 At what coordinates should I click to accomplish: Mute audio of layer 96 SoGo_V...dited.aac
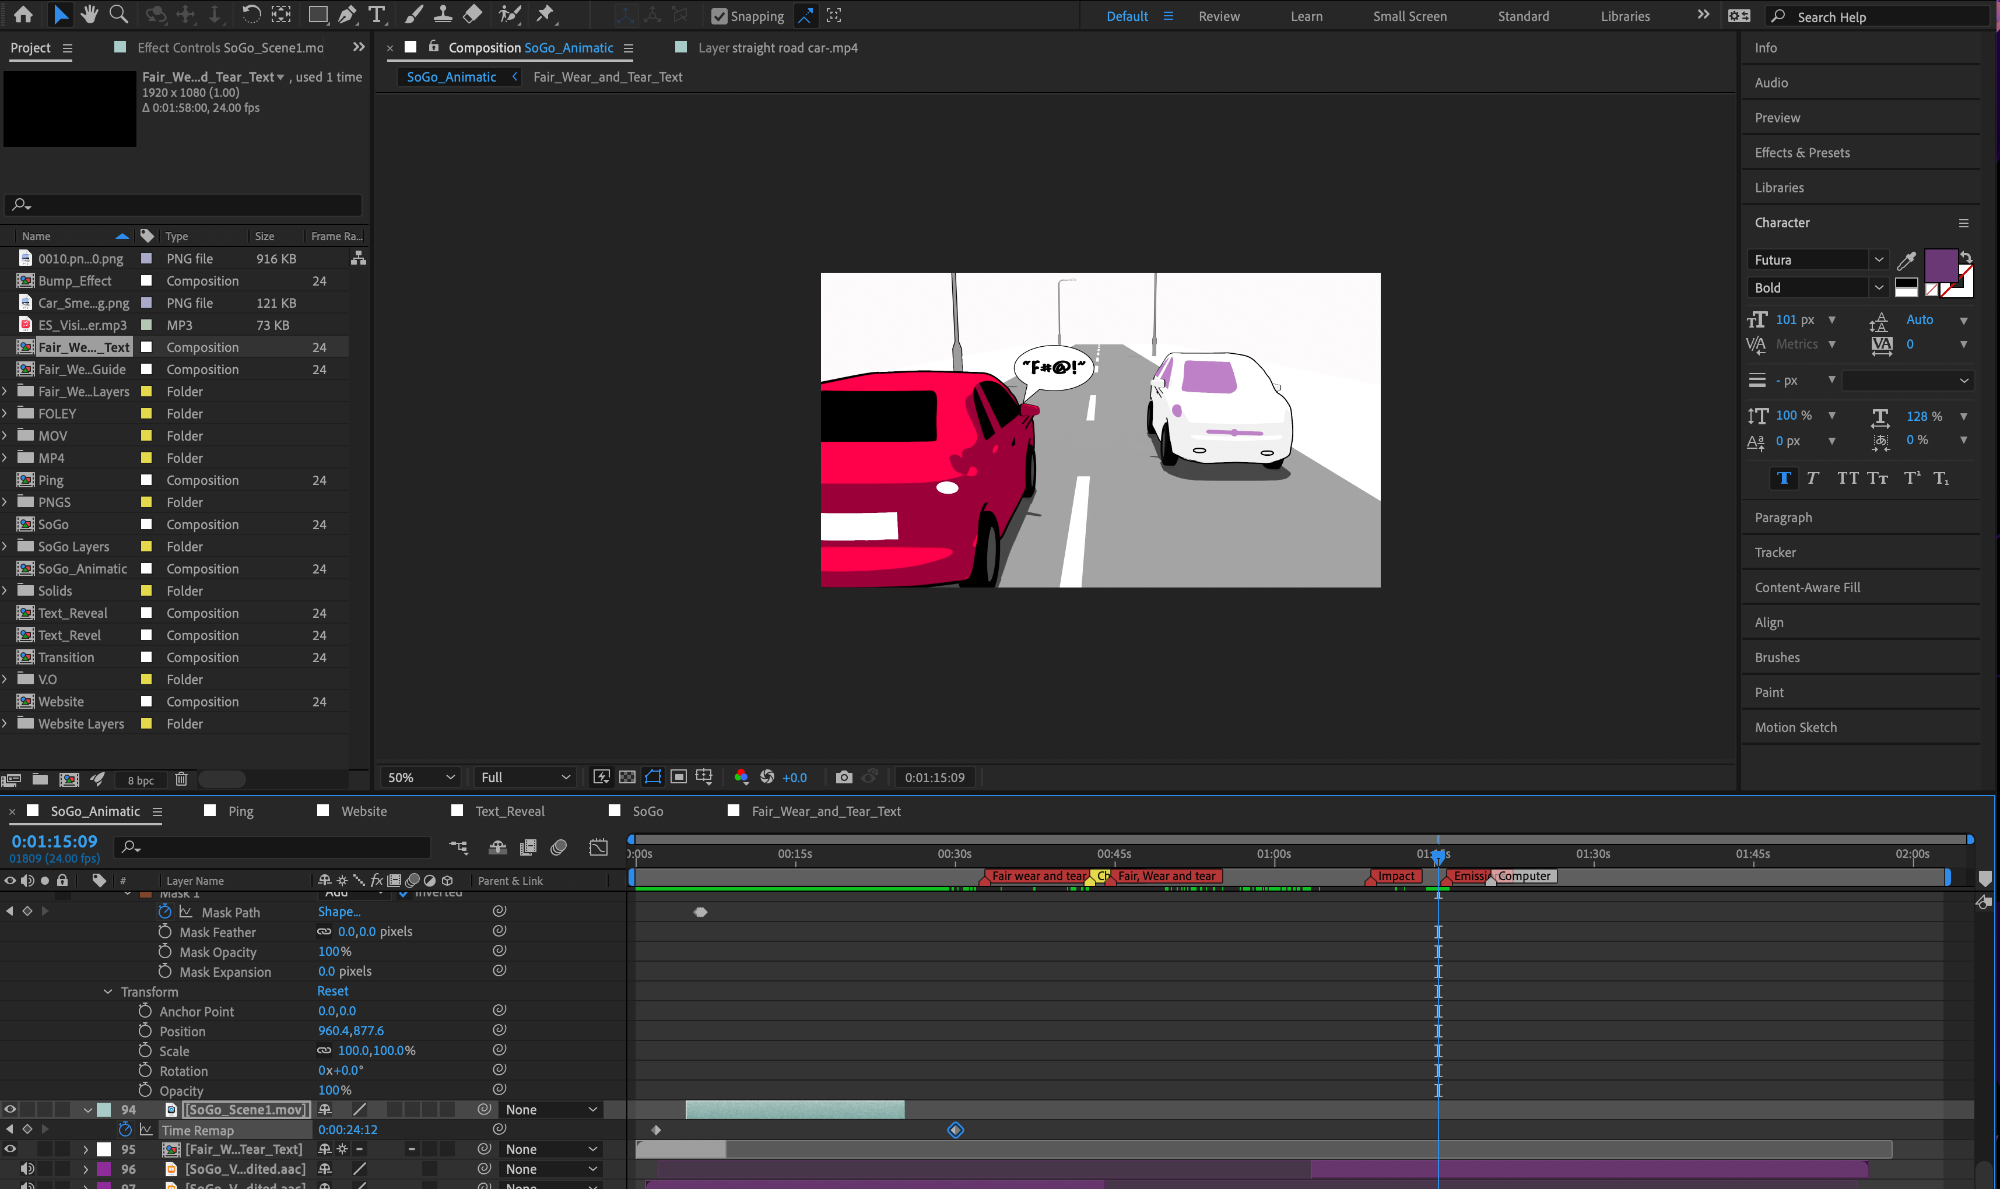click(x=27, y=1169)
